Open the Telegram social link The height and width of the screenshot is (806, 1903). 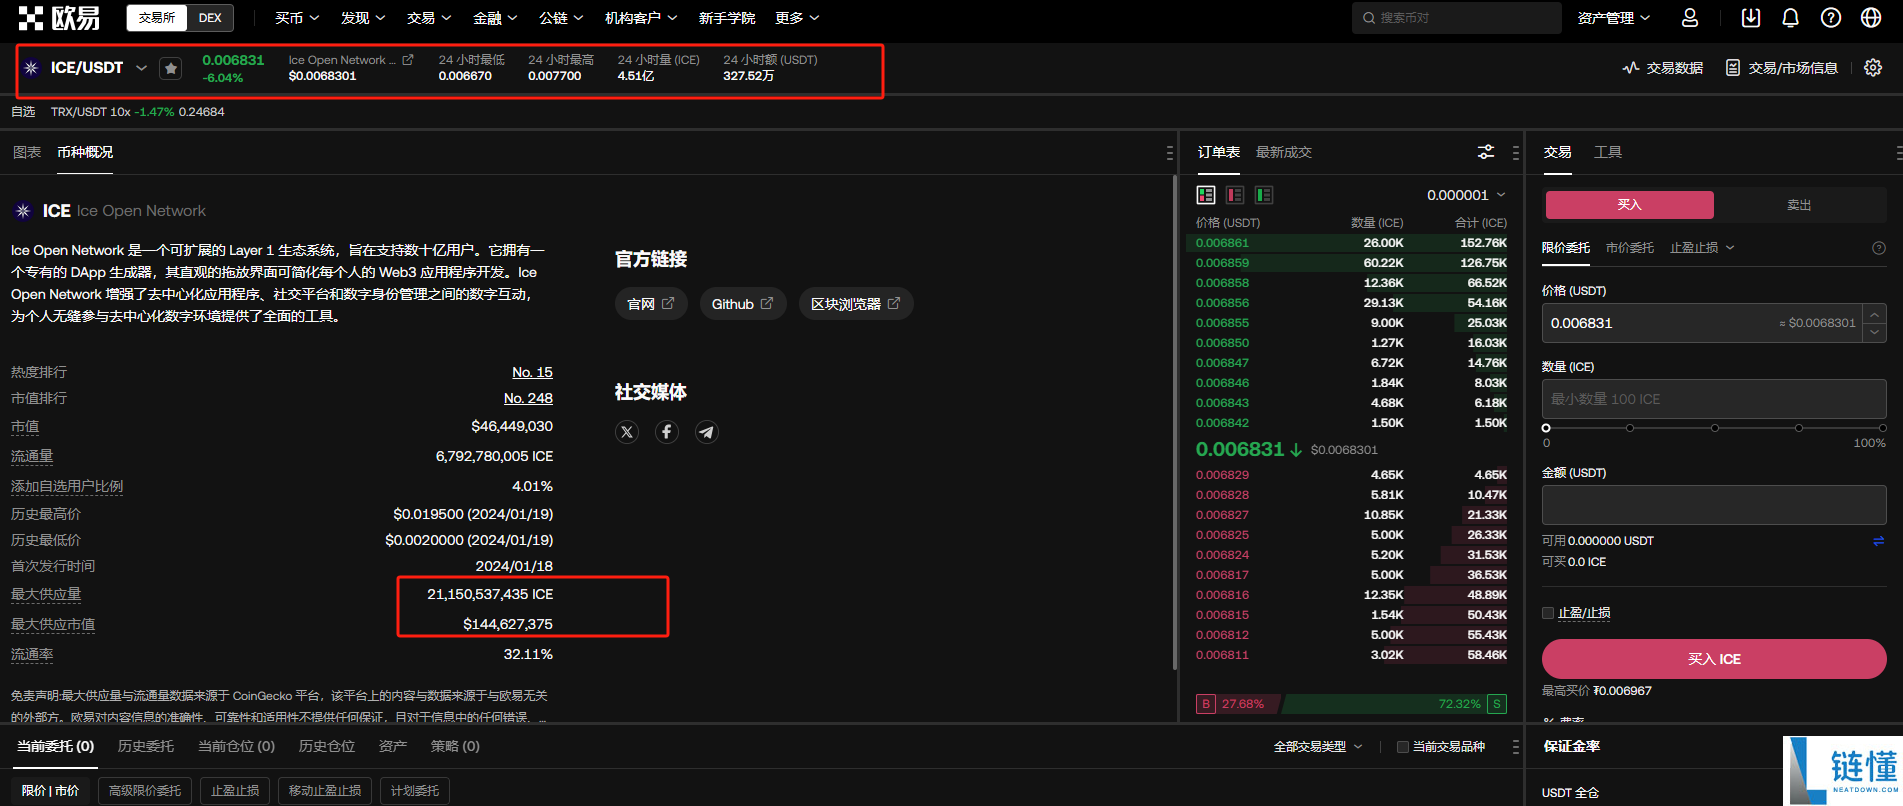[707, 432]
